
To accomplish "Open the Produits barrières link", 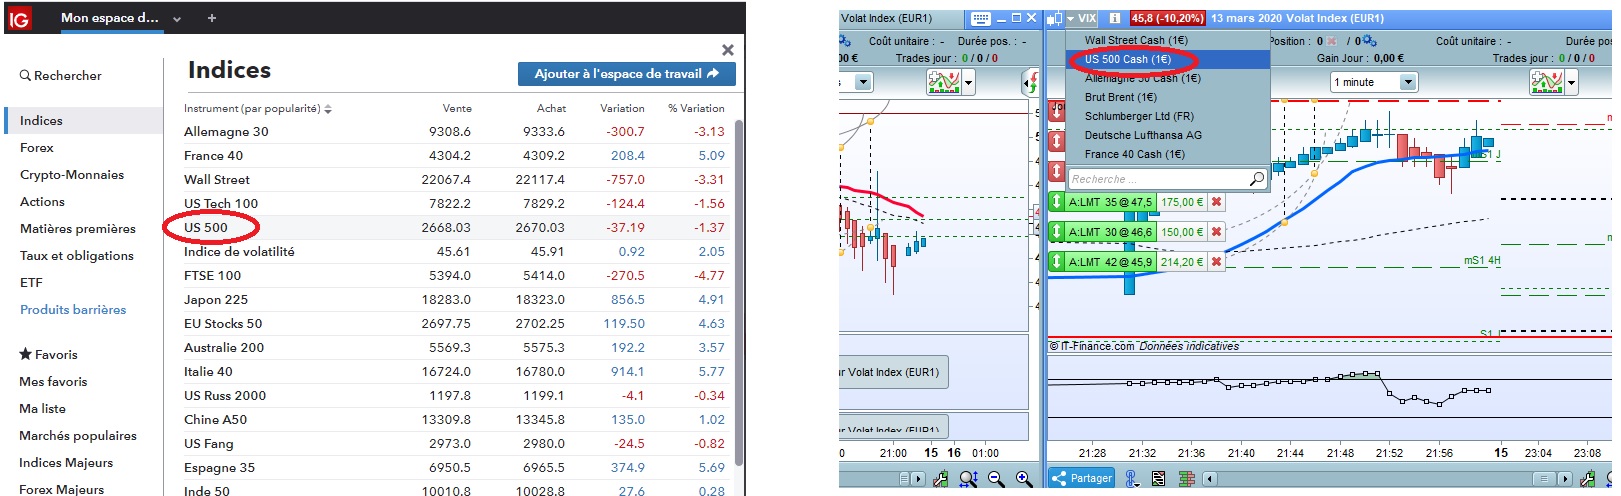I will pos(73,309).
